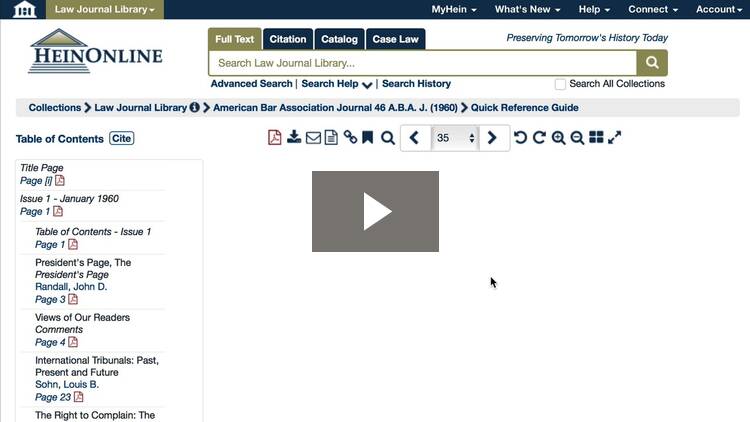The image size is (750, 422).
Task: Expand the Search Help dropdown
Action: 337,84
